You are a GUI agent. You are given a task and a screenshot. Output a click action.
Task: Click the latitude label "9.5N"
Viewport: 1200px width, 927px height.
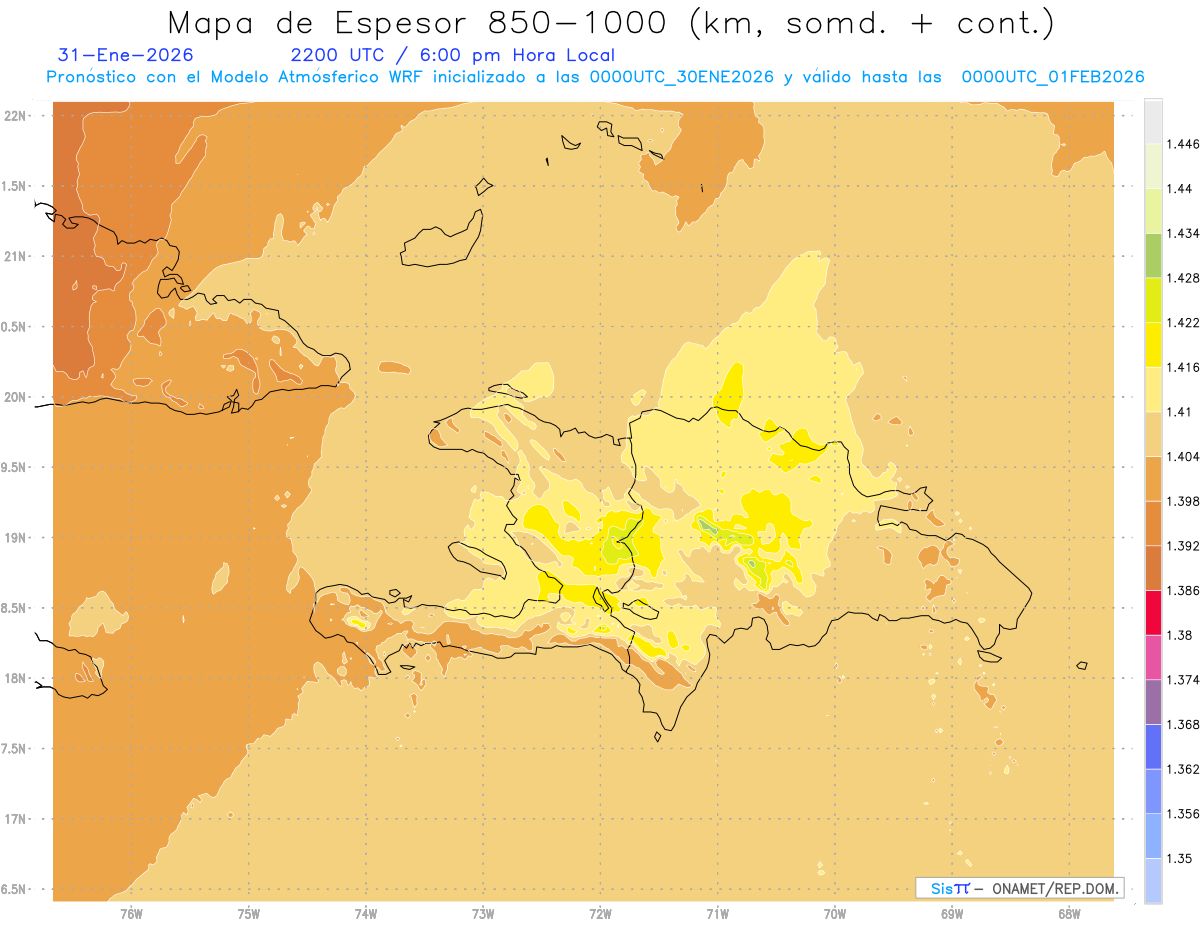pos(15,468)
